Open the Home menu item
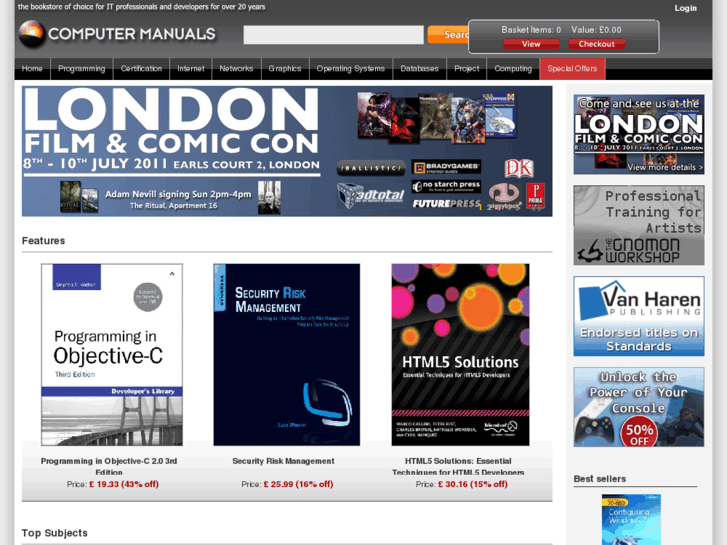Screen dimensions: 727x545 point(32,69)
